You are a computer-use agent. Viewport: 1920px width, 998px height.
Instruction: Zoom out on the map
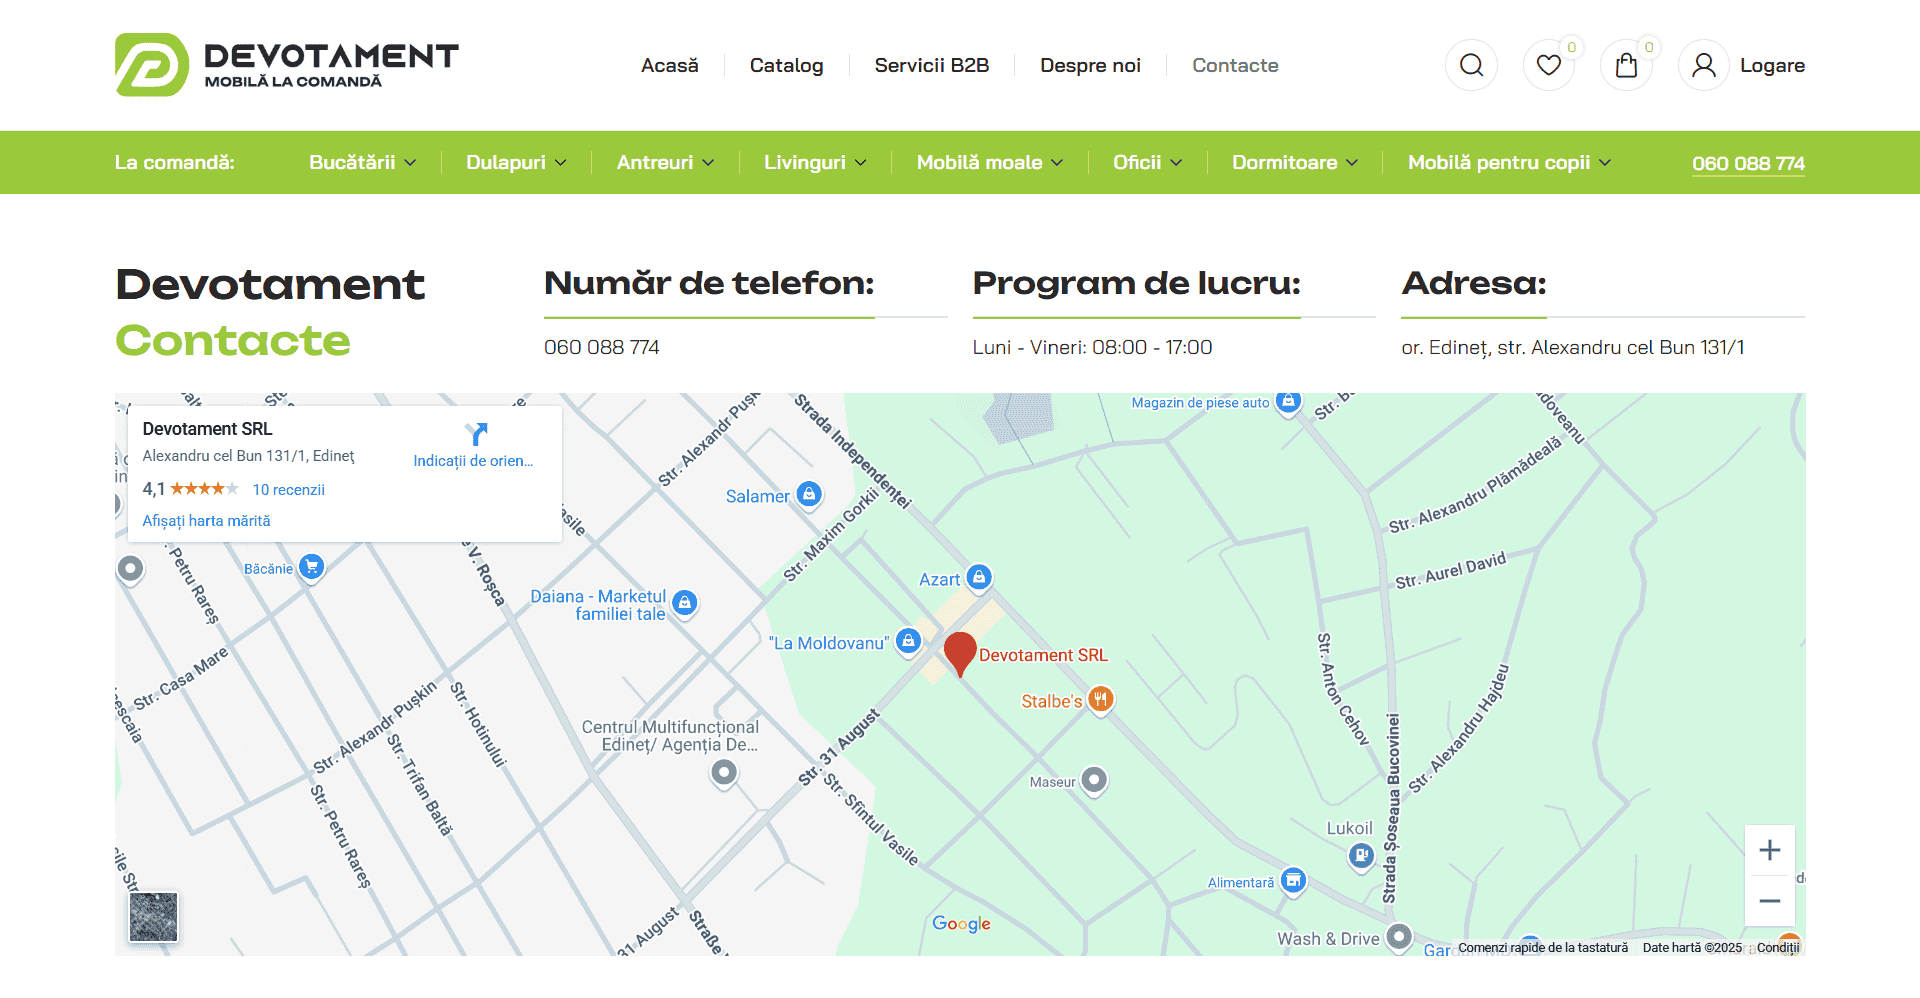click(x=1769, y=901)
